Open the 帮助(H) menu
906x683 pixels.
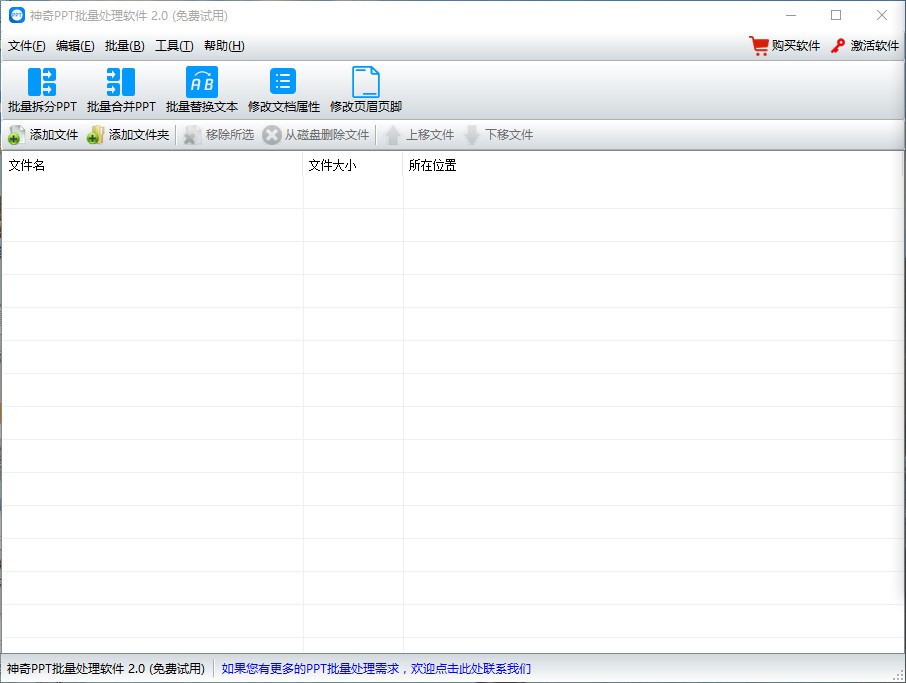(224, 46)
